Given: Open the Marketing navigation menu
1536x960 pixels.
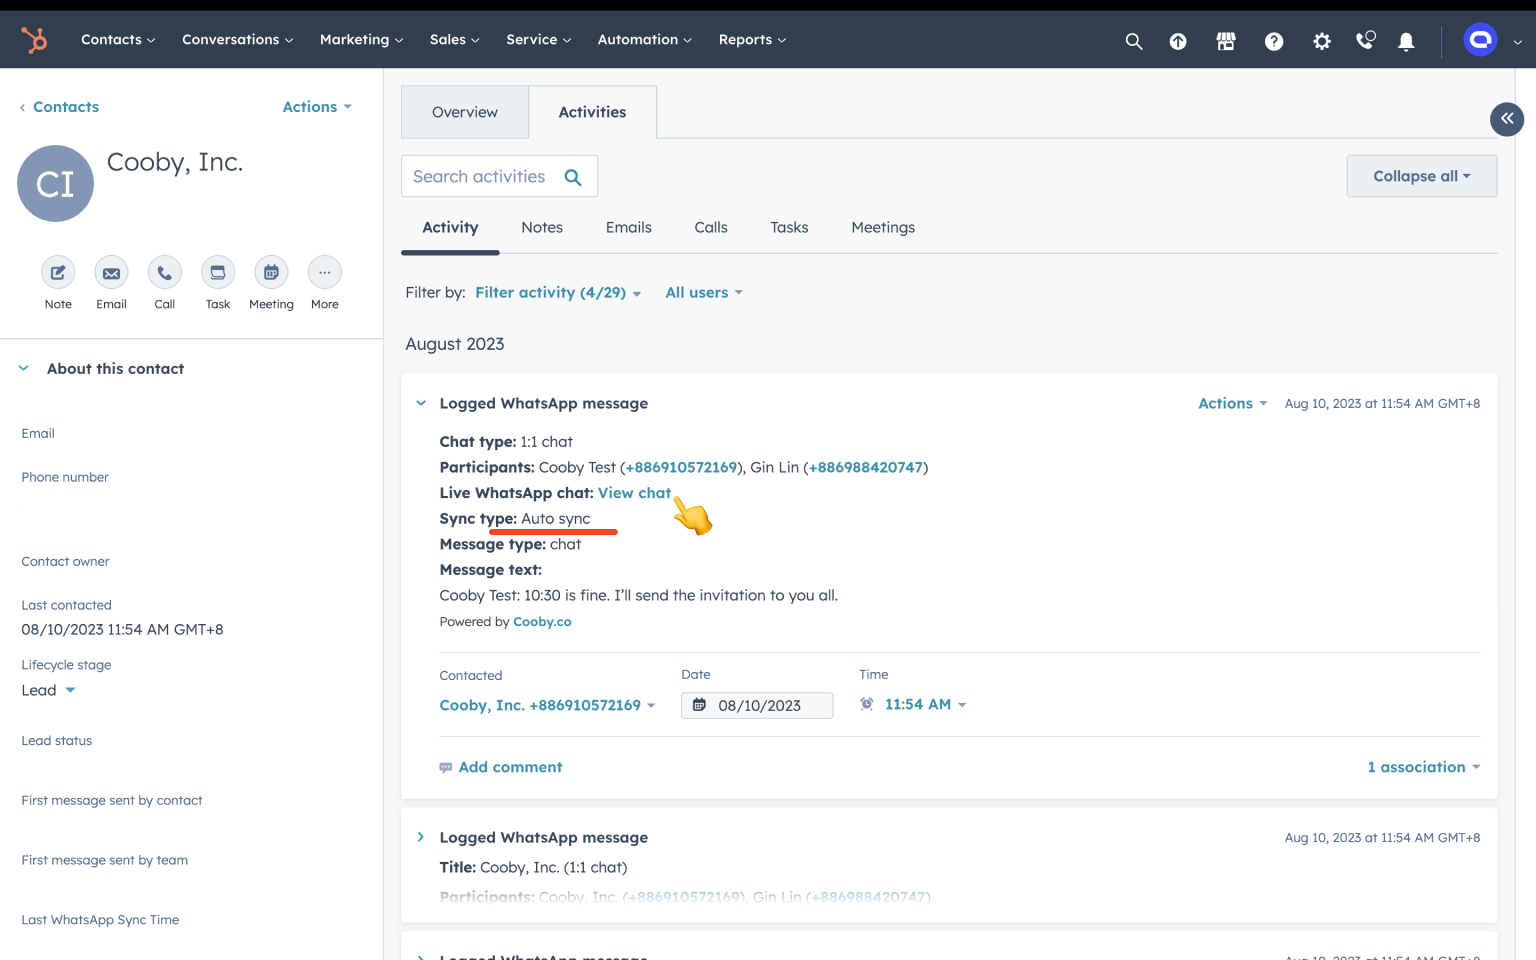Looking at the screenshot, I should coord(361,40).
